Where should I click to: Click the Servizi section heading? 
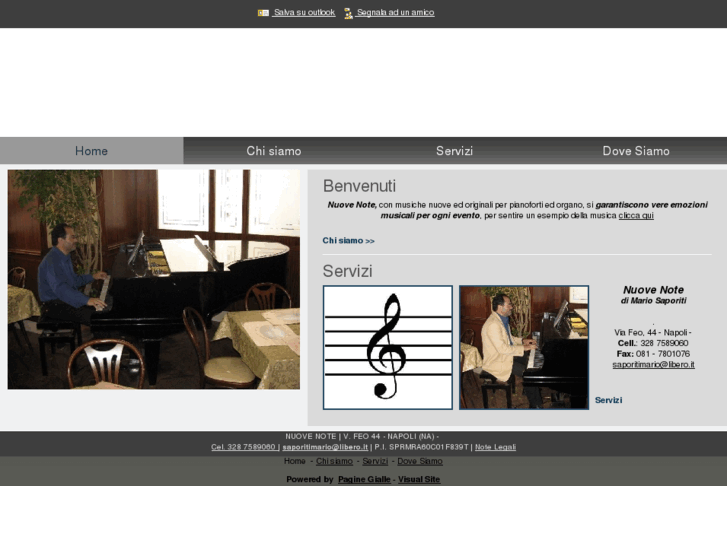point(347,271)
